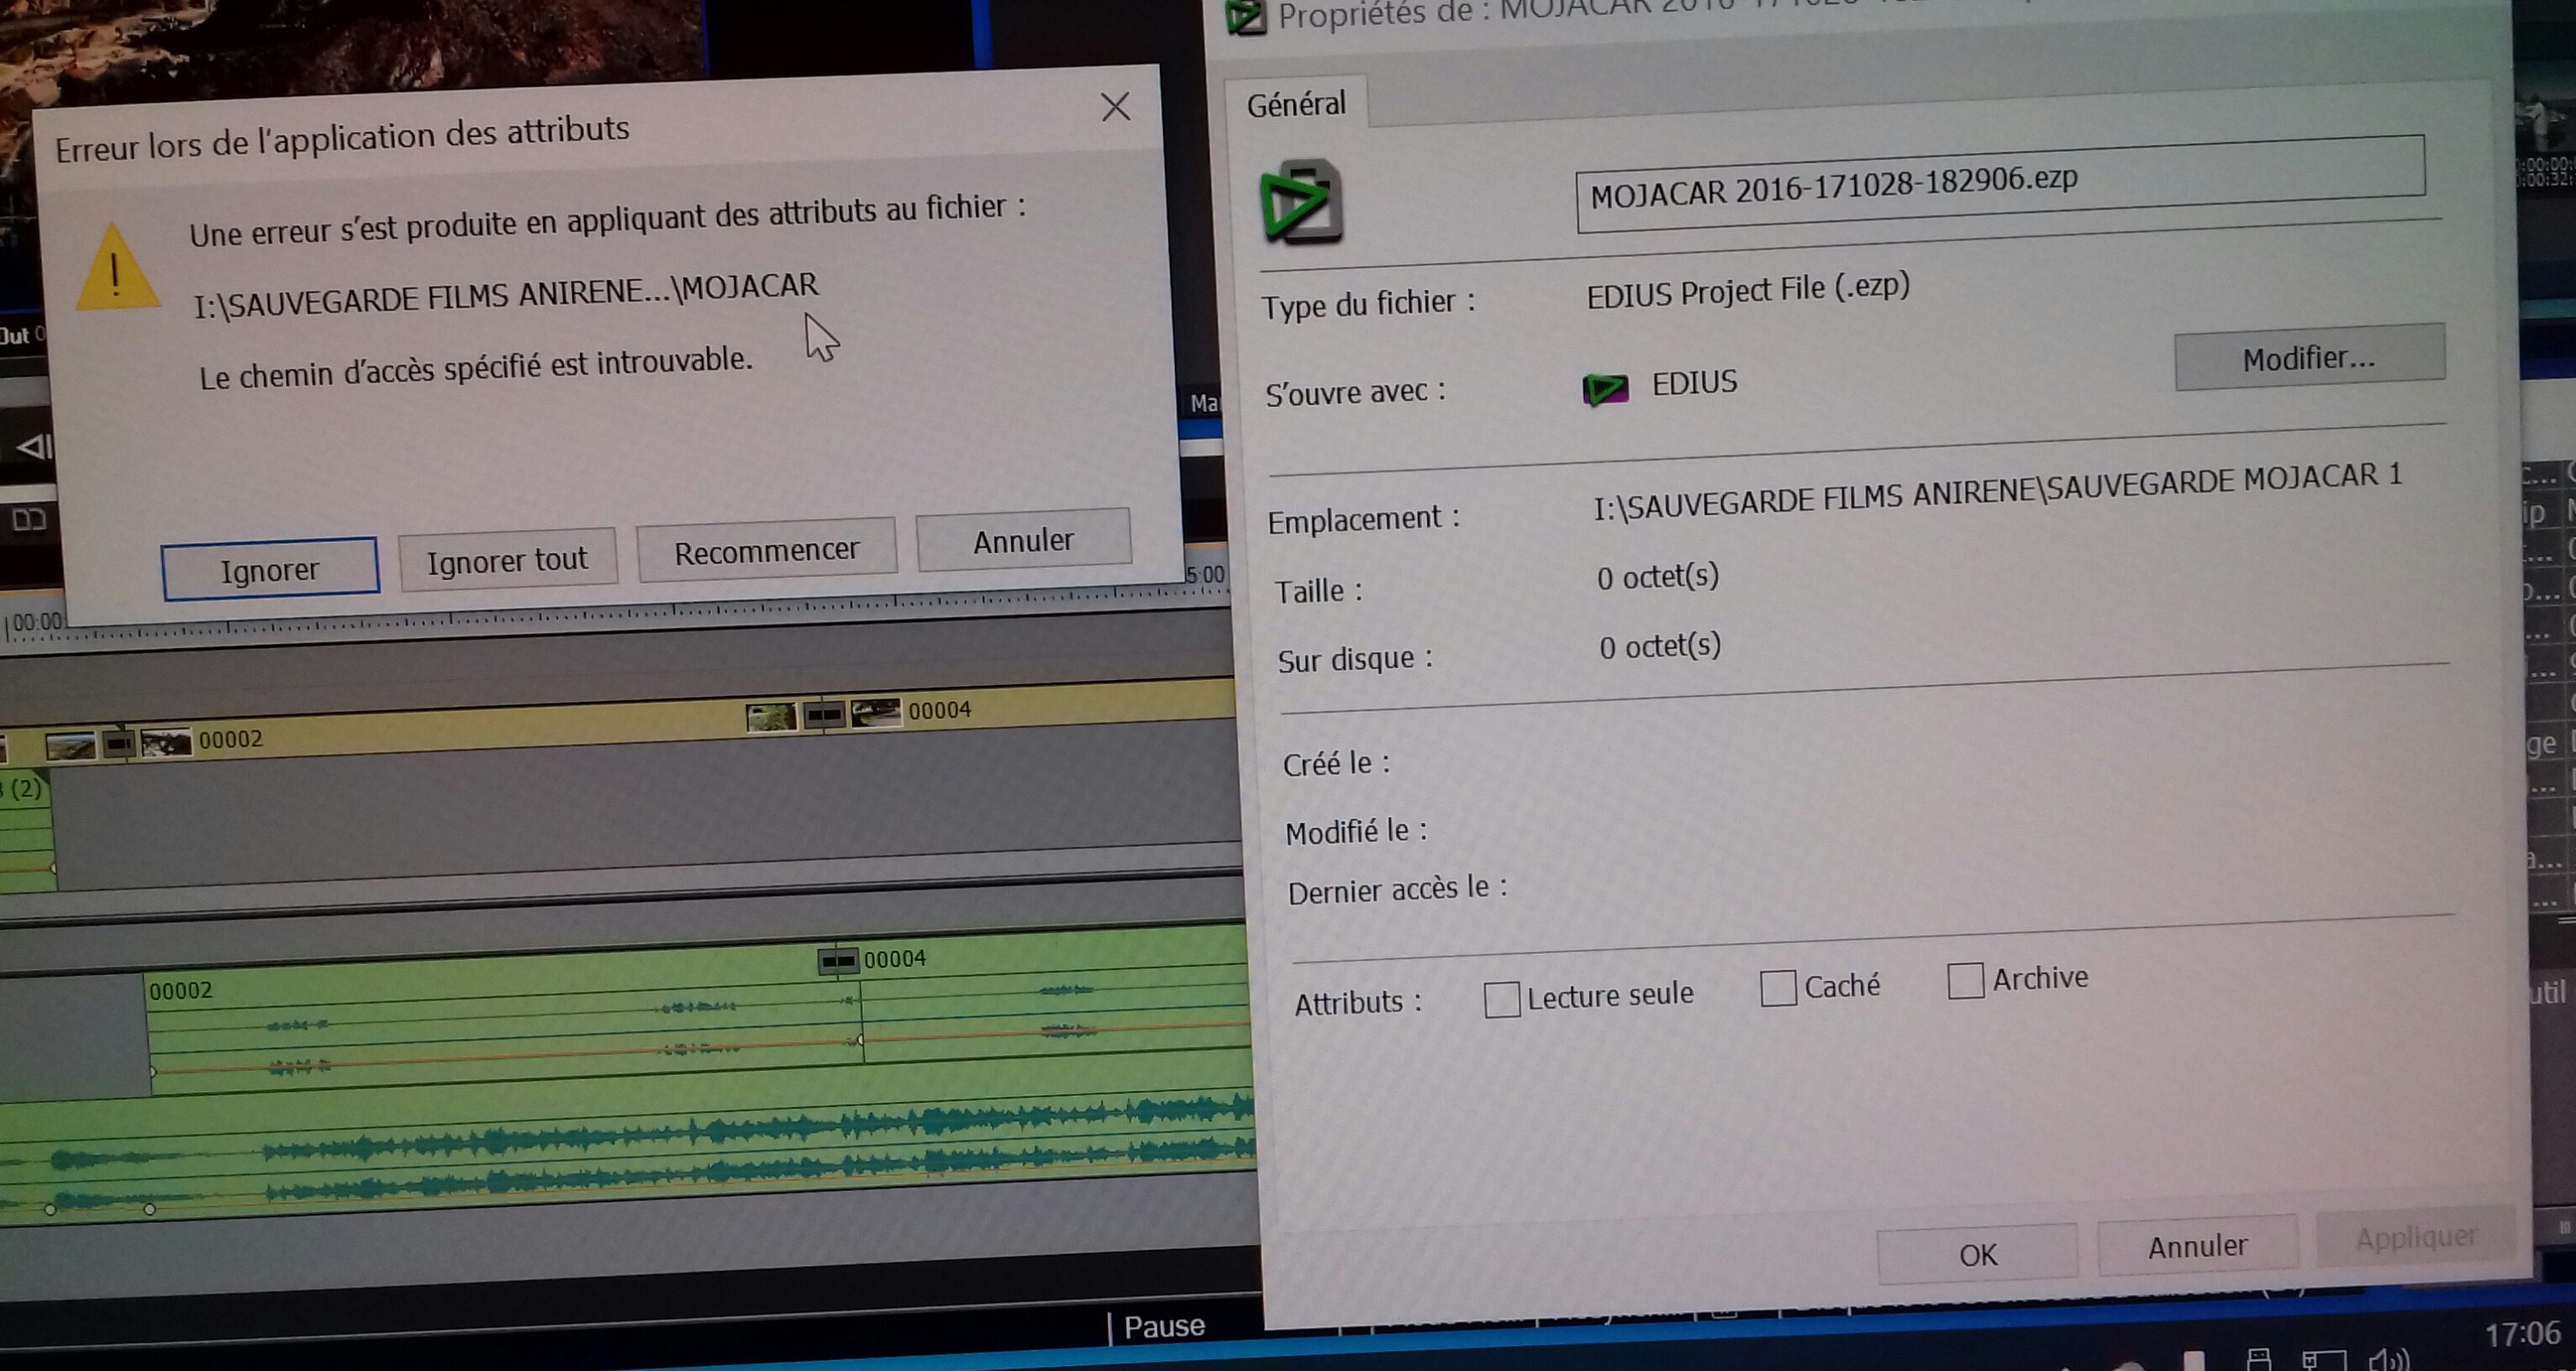Click the transition icon before video clip 00004
This screenshot has height=1371, width=2576.
click(x=824, y=715)
